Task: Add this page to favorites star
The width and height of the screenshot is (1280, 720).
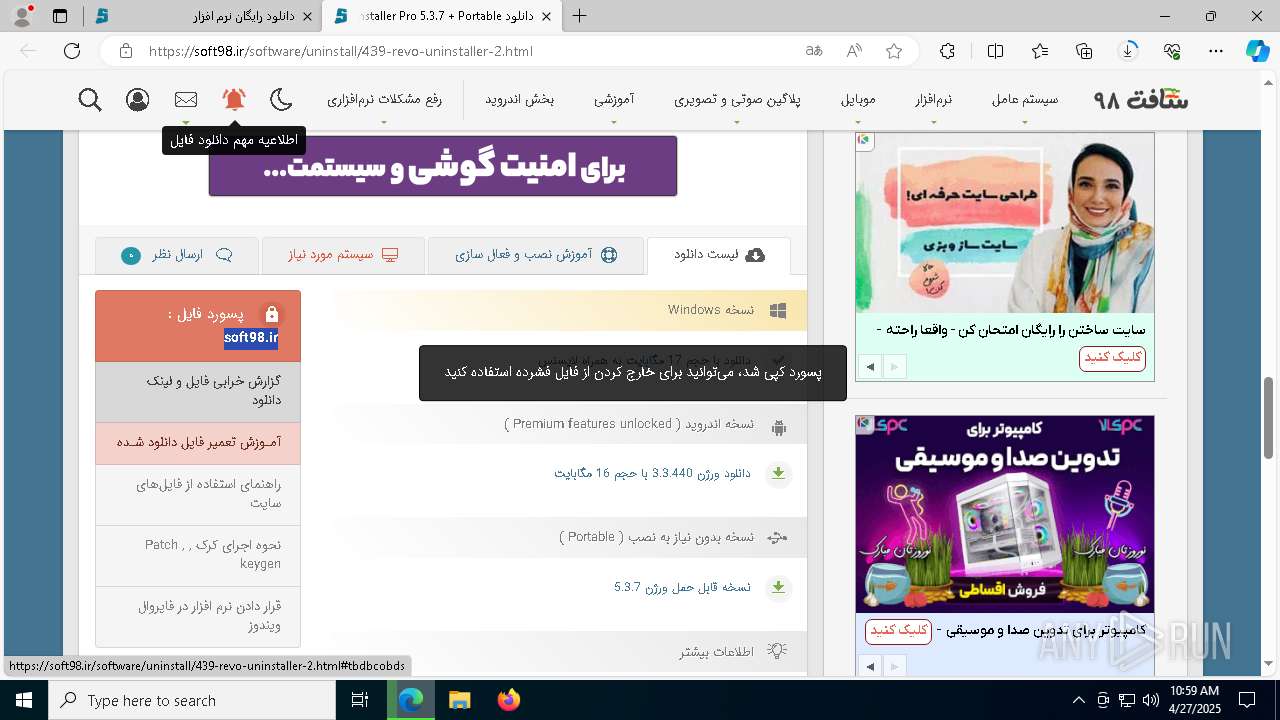Action: click(894, 51)
